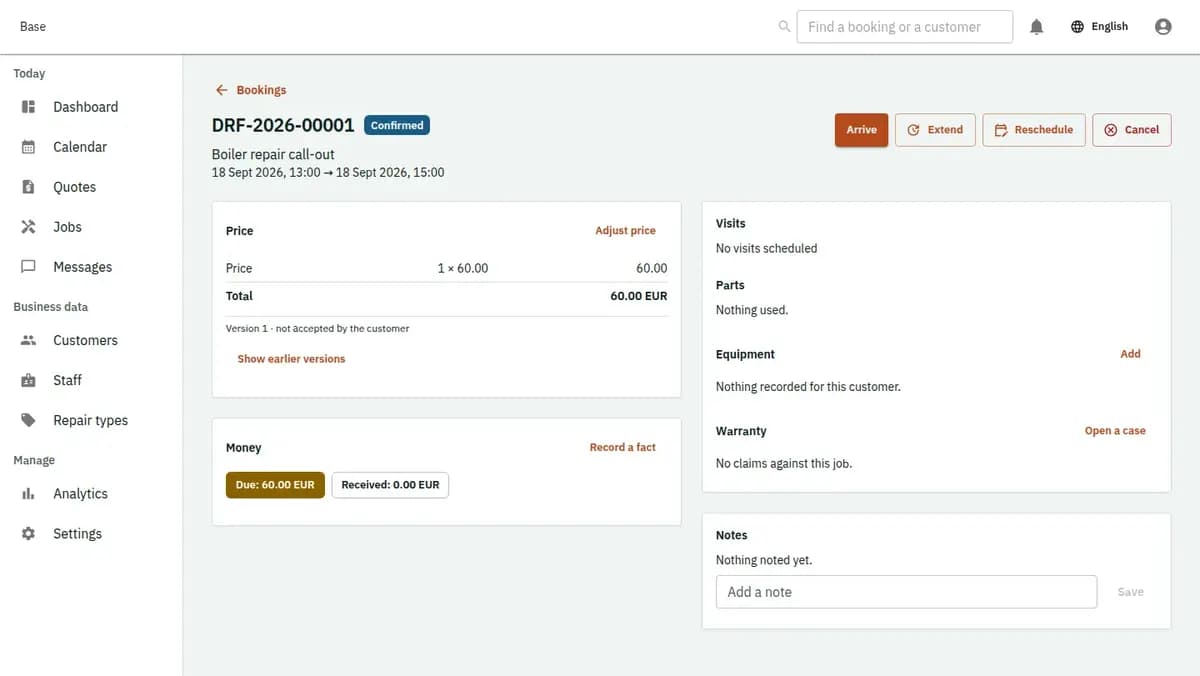Viewport: 1200px width, 676px height.
Task: Click the Repair types tag icon
Action: 29,420
